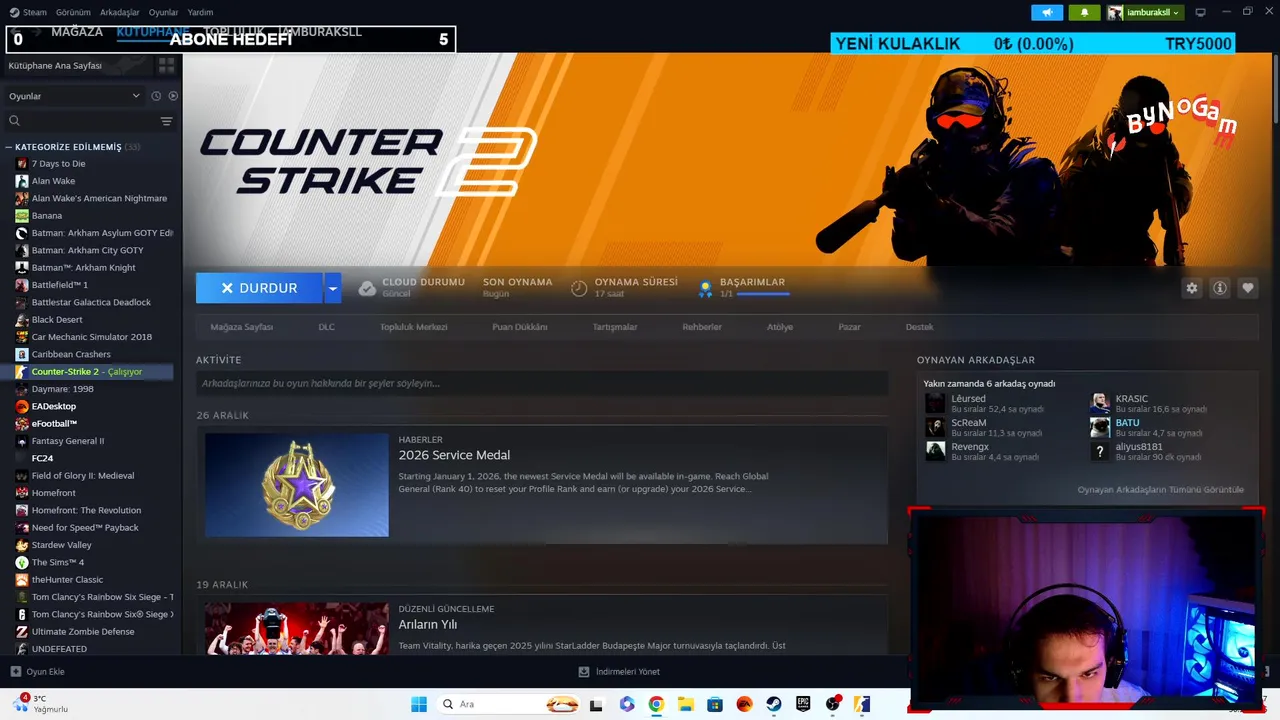Expand the Oyunlar filter dropdown

(75, 96)
